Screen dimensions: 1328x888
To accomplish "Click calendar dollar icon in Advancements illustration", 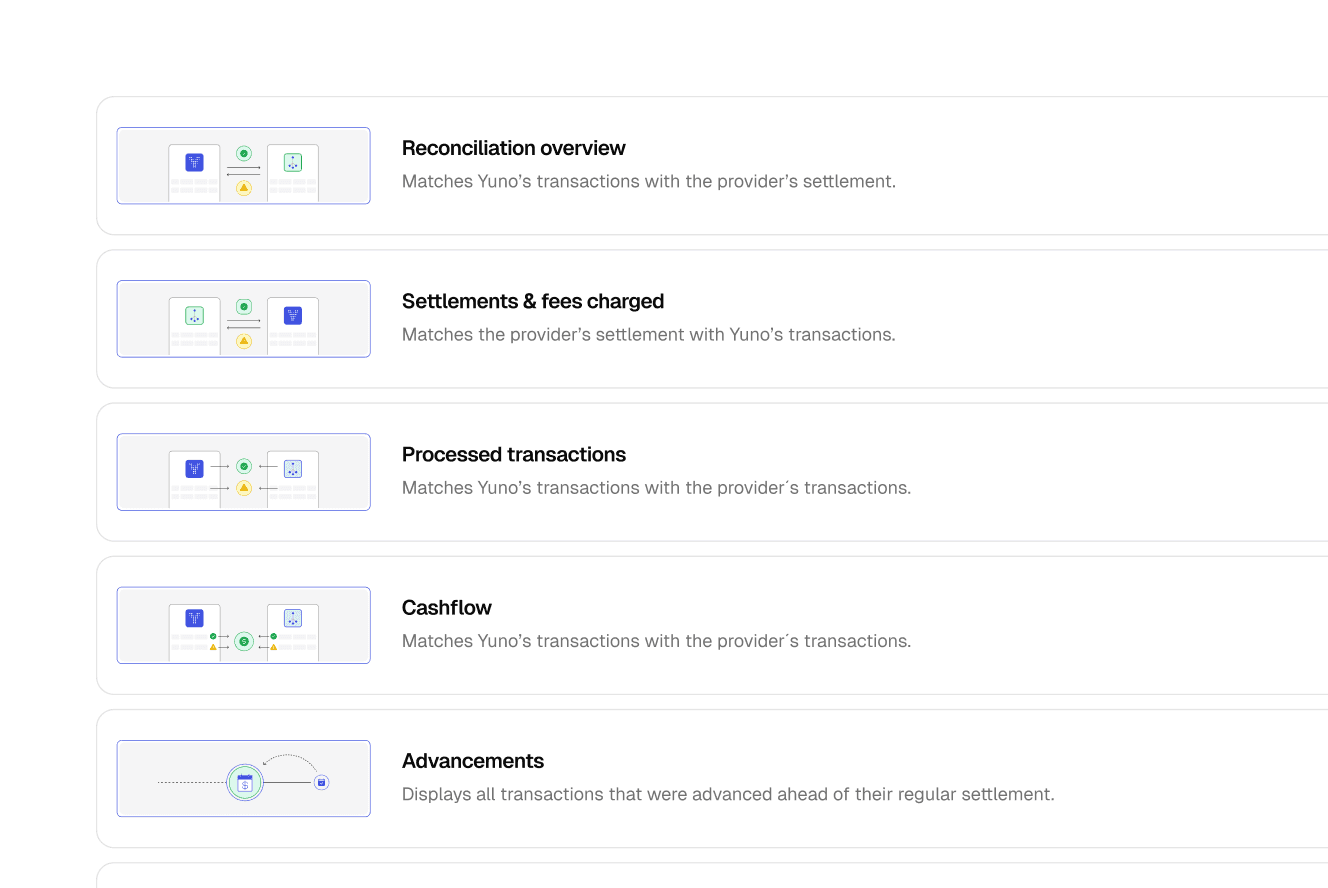I will point(245,783).
